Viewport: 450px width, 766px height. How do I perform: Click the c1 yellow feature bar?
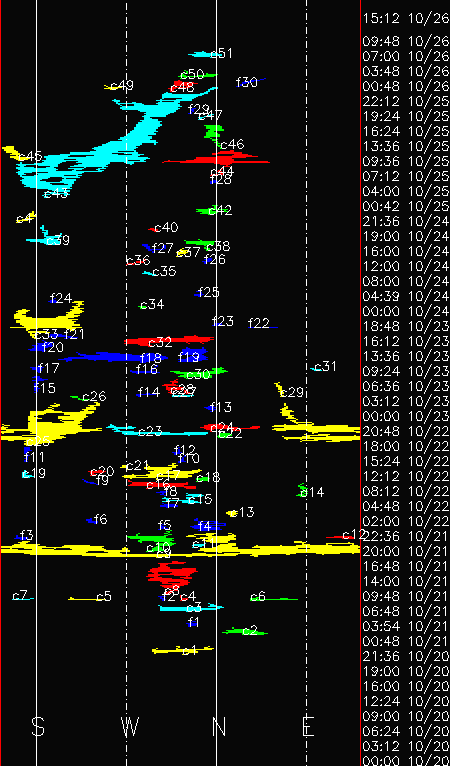click(x=183, y=650)
